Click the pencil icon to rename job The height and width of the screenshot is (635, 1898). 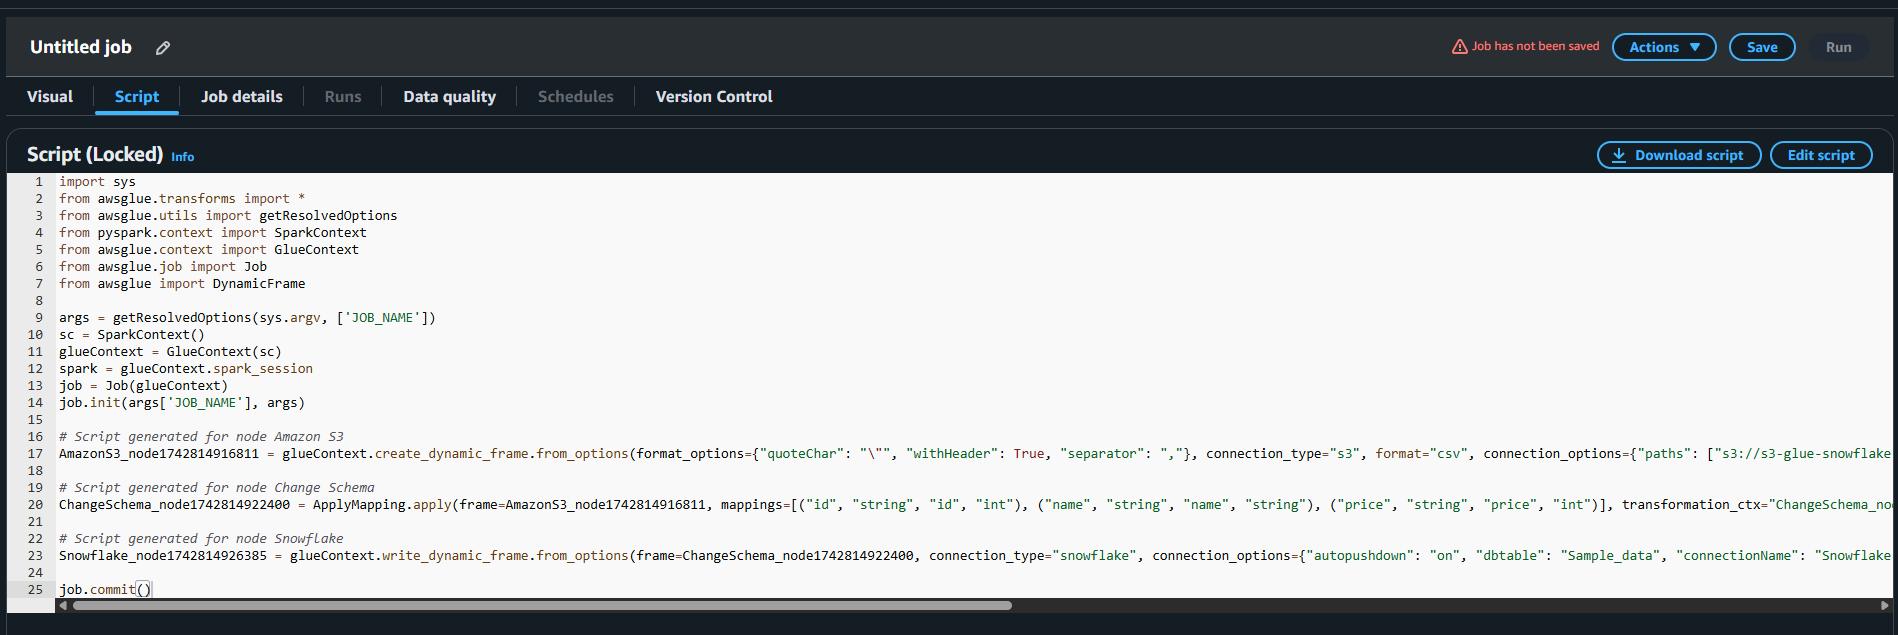coord(163,48)
